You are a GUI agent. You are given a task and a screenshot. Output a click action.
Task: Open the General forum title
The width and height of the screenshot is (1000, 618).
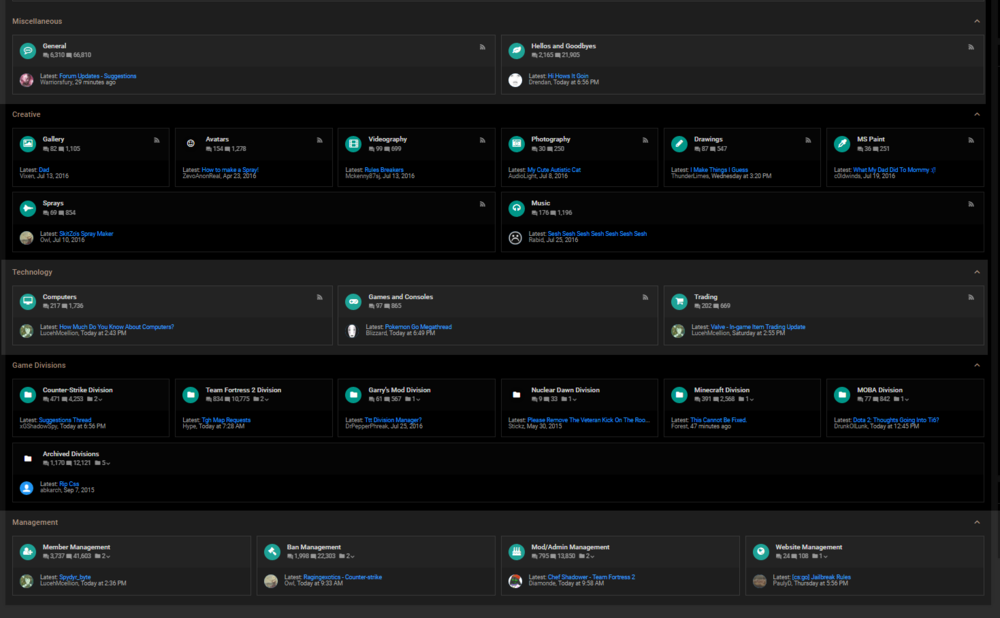[x=54, y=46]
